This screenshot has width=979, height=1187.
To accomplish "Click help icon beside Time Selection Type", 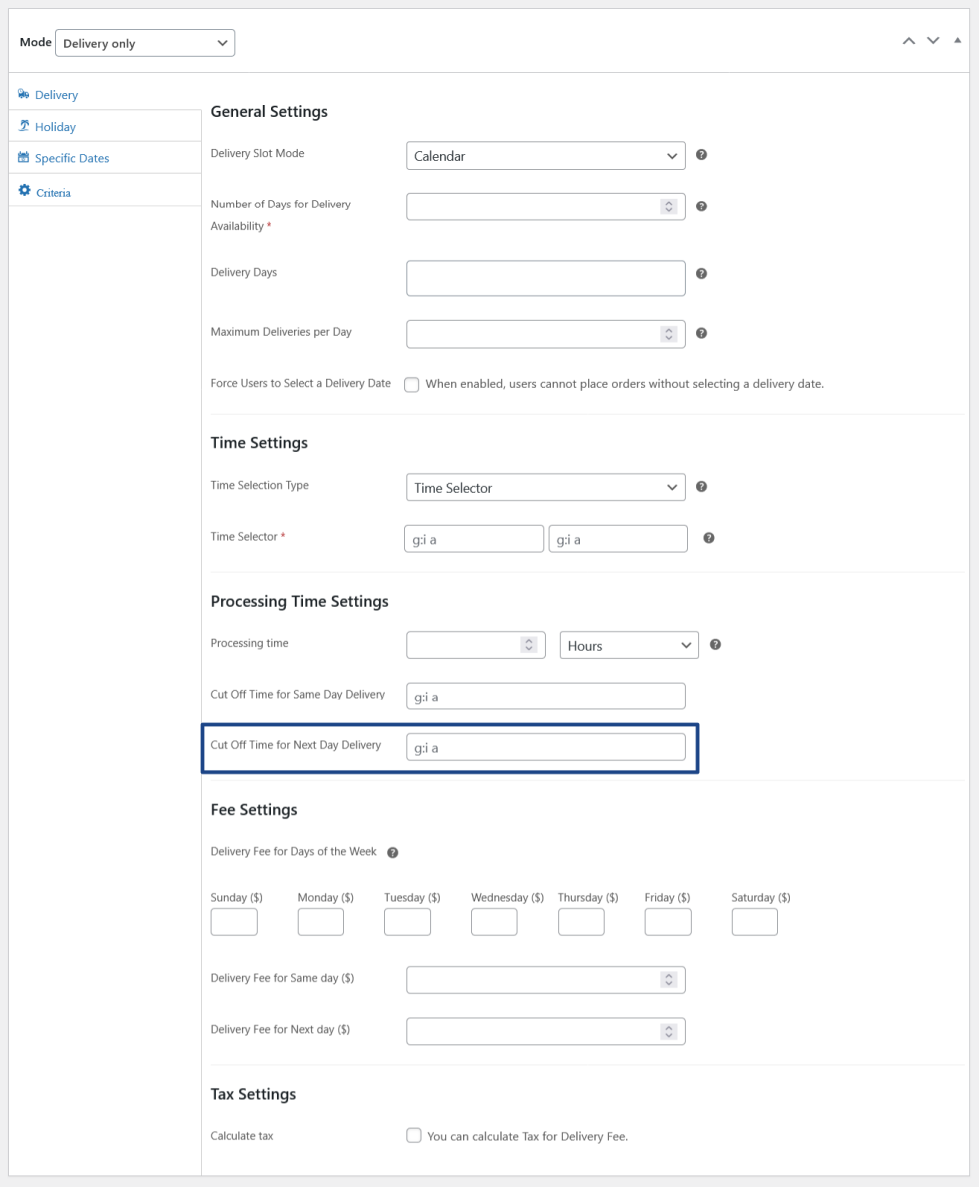I will point(701,487).
